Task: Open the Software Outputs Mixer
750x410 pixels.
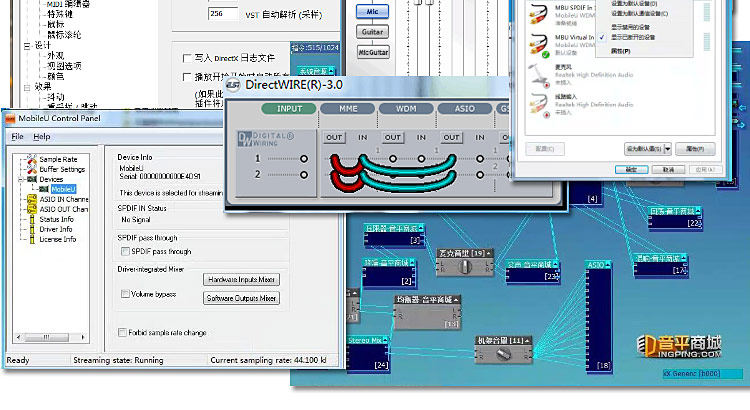Action: [x=242, y=298]
